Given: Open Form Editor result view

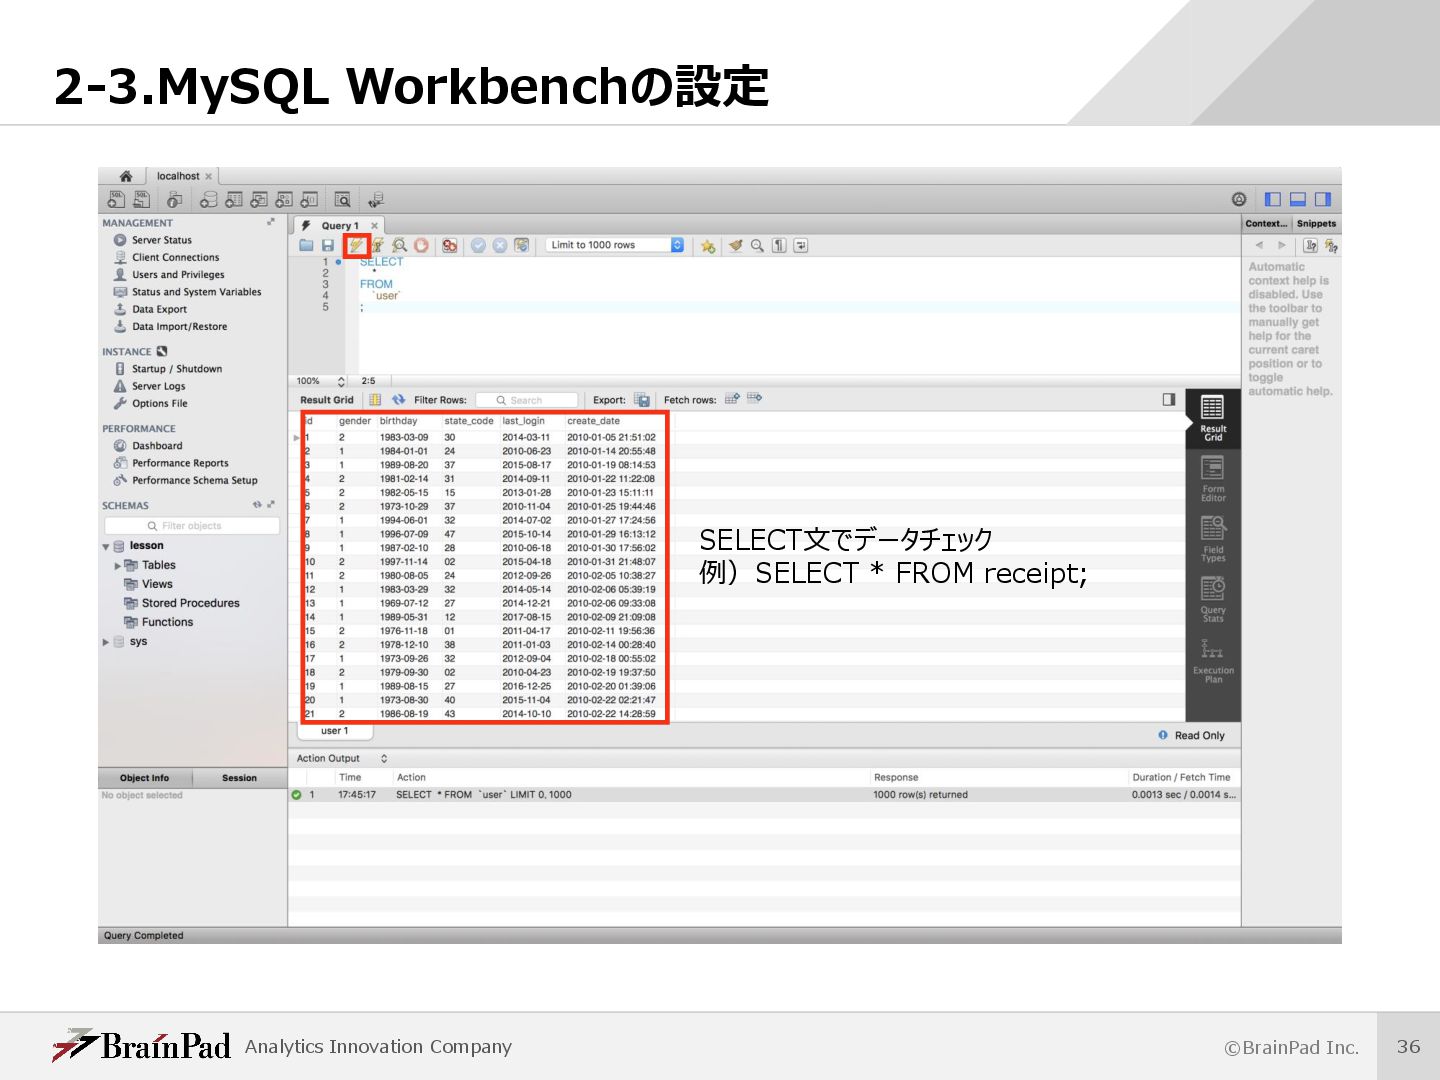Looking at the screenshot, I should pos(1213,479).
